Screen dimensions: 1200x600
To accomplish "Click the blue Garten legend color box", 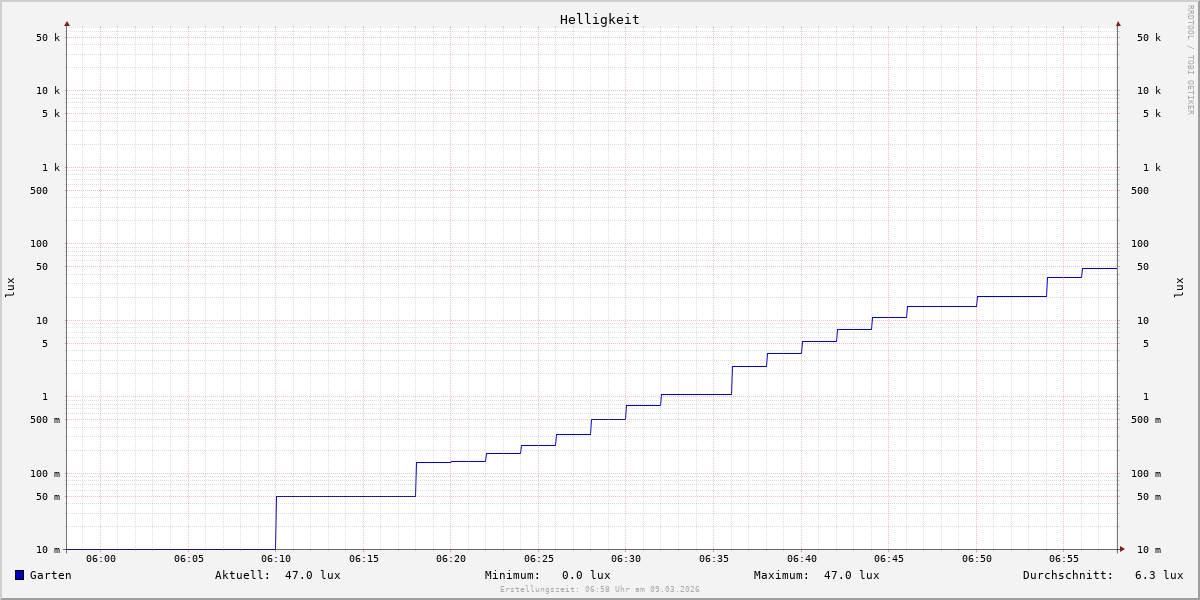I will click(19, 575).
